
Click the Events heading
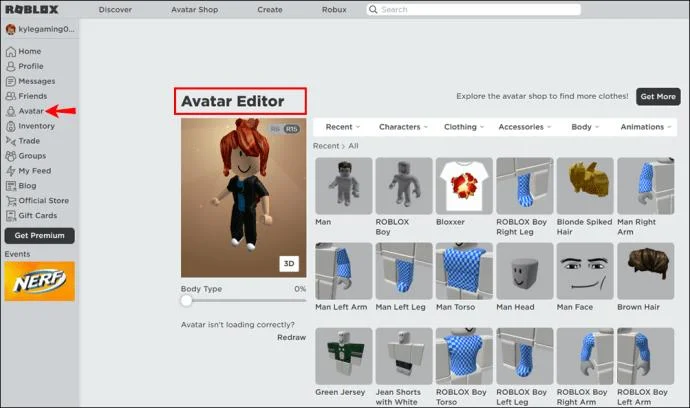point(17,254)
